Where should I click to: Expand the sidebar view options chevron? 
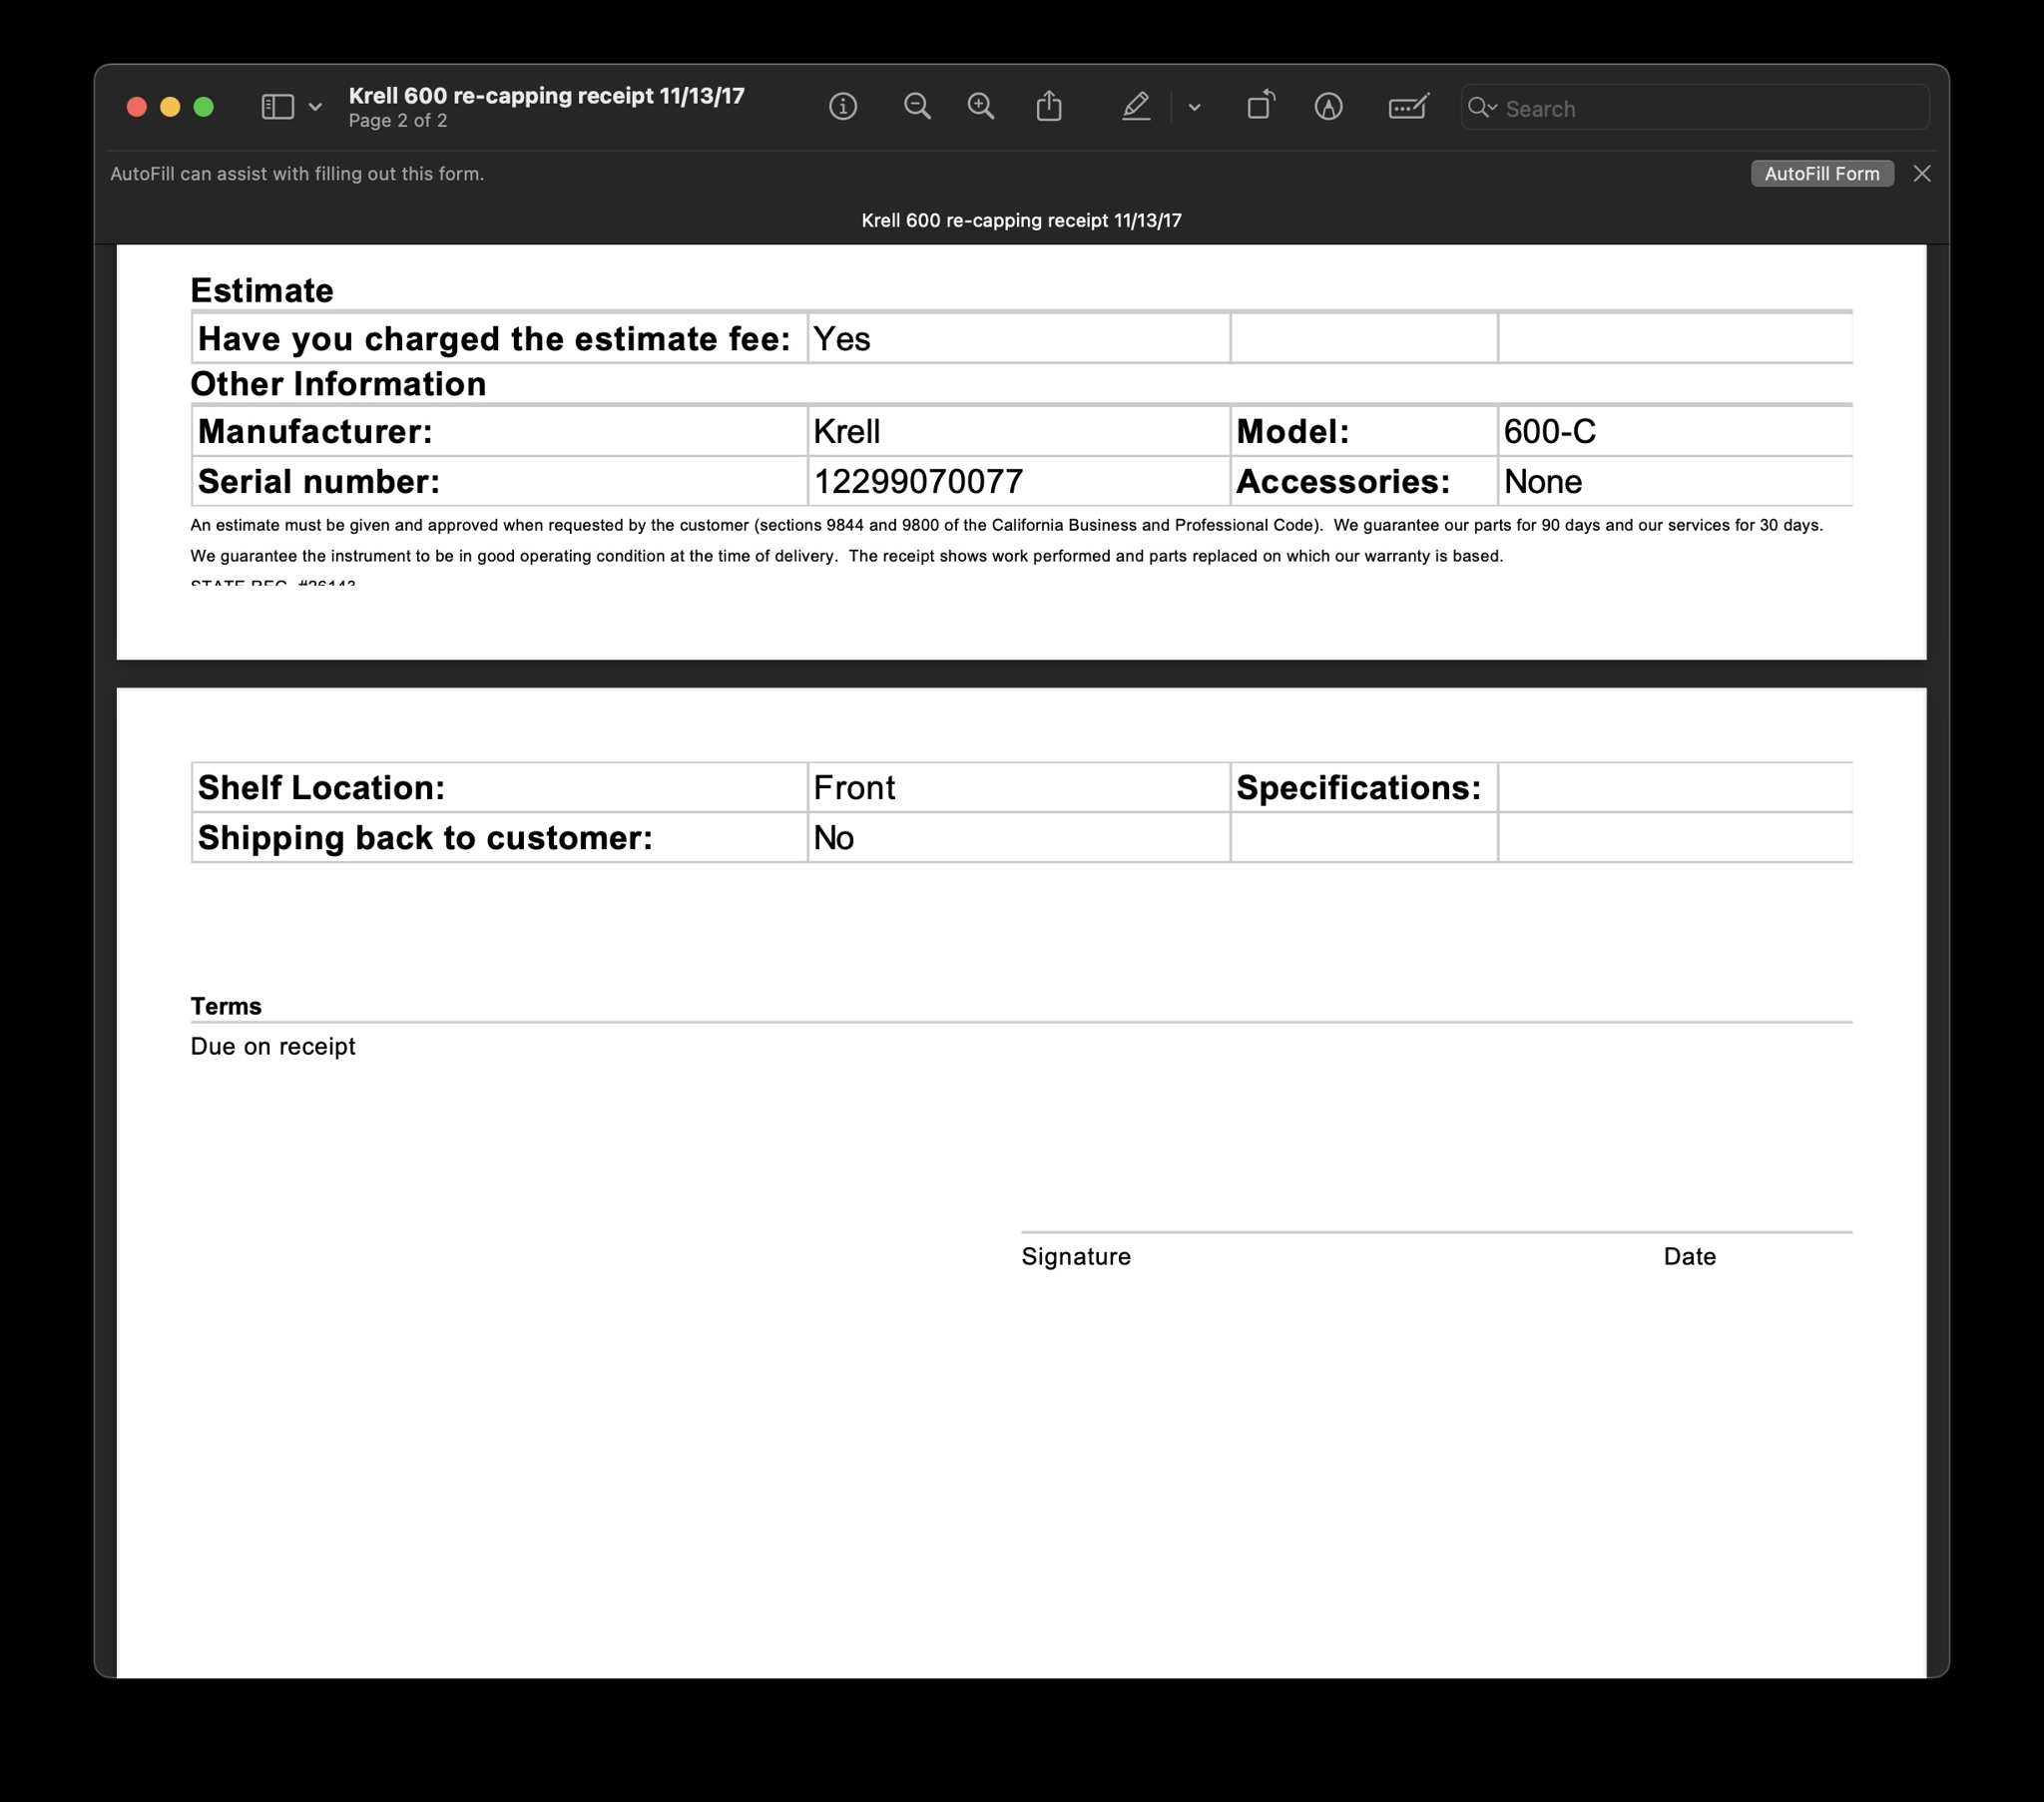(x=315, y=107)
